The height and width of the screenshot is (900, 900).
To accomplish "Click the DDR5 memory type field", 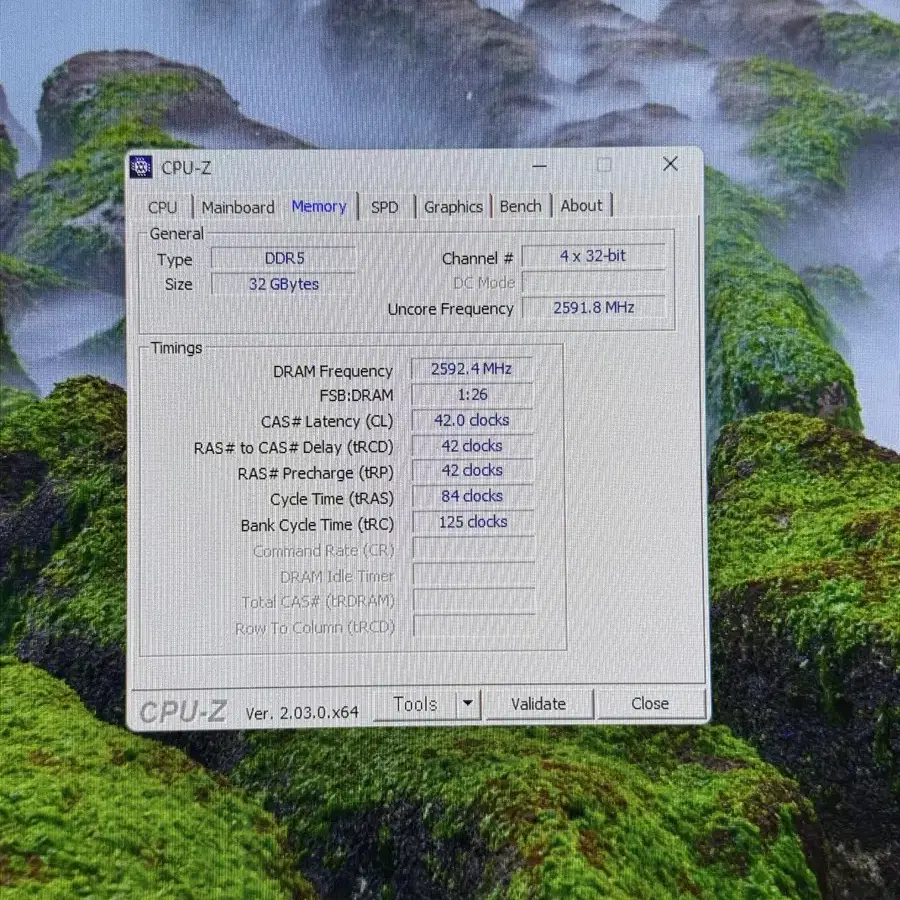I will coord(284,258).
